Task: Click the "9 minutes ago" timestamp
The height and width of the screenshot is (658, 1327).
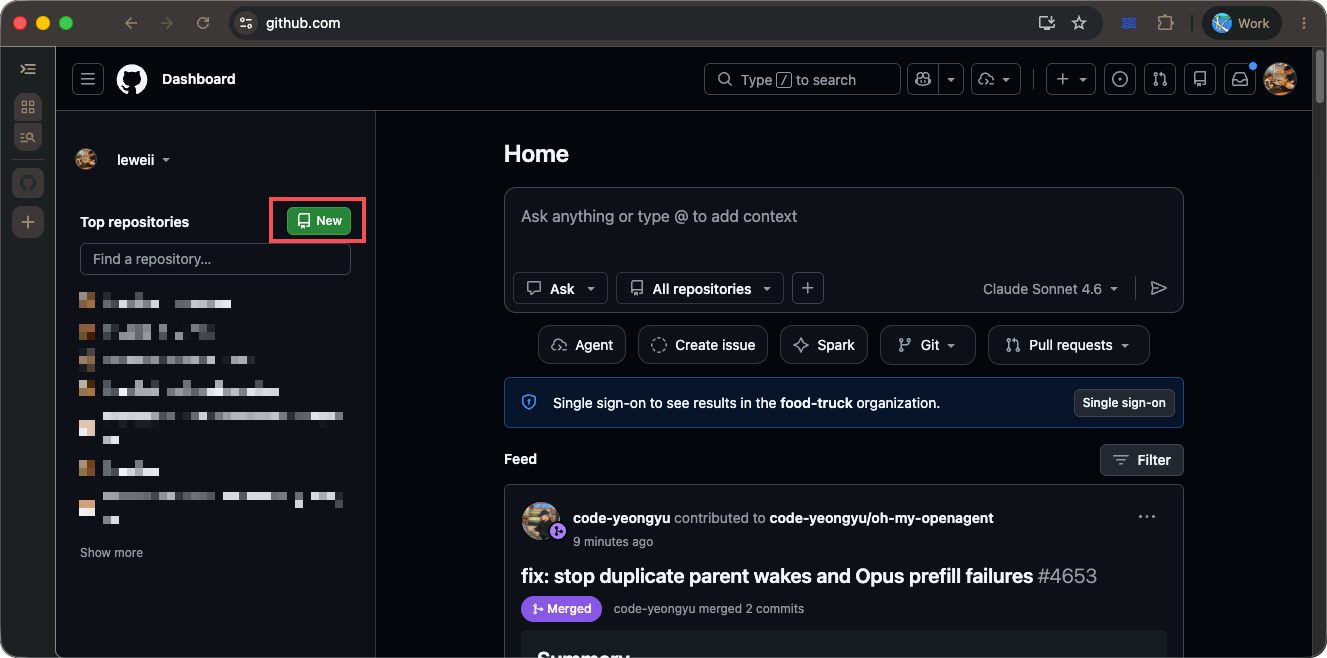Action: click(613, 542)
